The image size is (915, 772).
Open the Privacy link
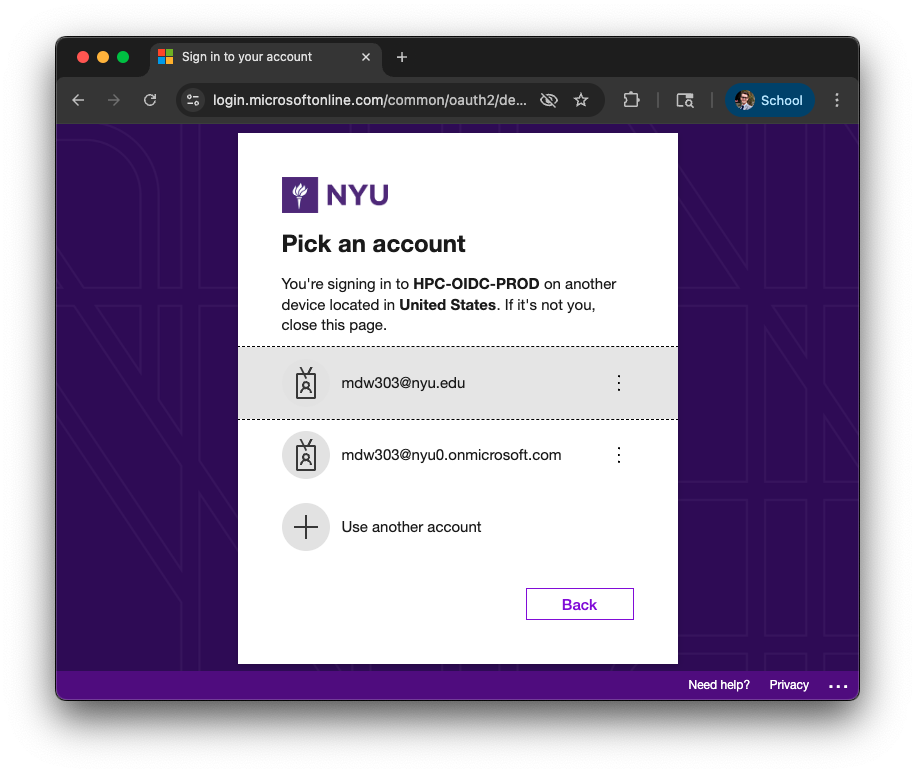pos(789,685)
